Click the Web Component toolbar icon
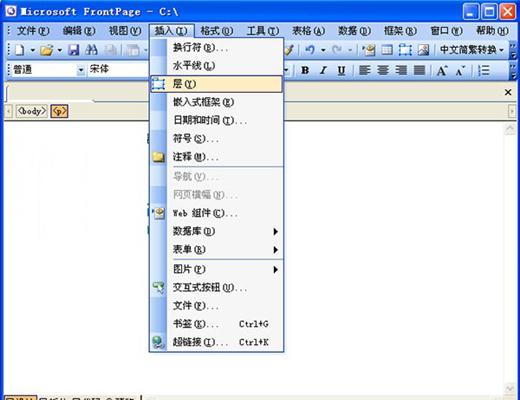Screen dimensions: 520x400 369,50
